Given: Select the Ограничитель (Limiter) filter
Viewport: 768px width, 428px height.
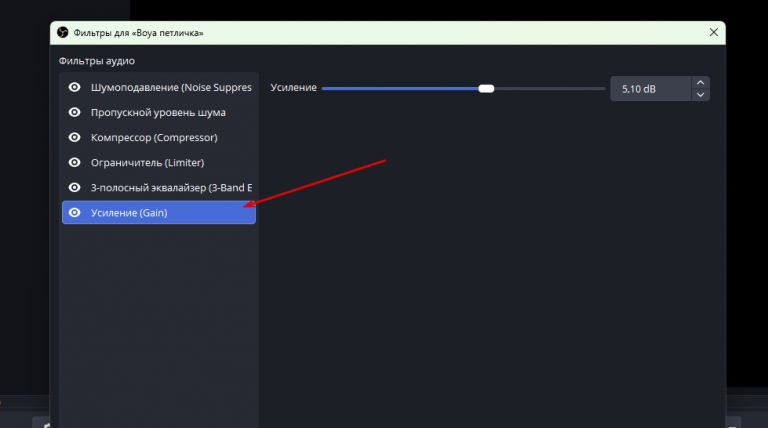Looking at the screenshot, I should [159, 162].
